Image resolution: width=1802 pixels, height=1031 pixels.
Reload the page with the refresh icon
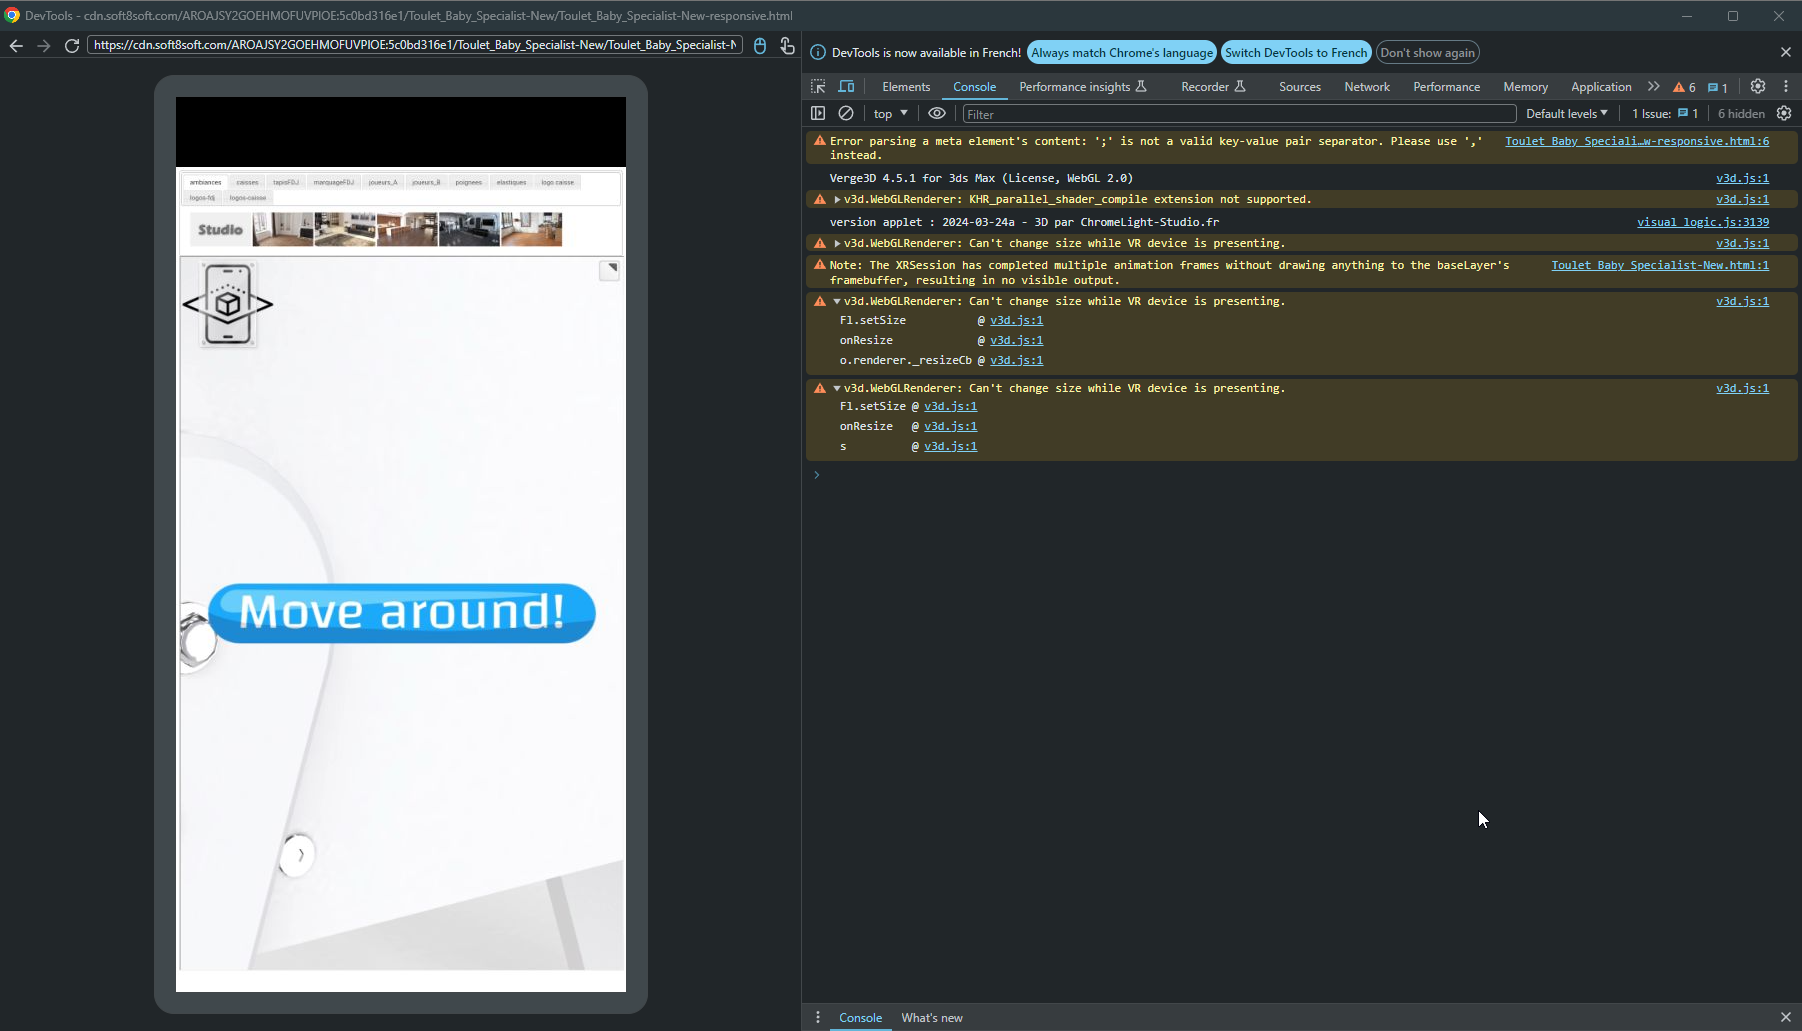tap(72, 45)
